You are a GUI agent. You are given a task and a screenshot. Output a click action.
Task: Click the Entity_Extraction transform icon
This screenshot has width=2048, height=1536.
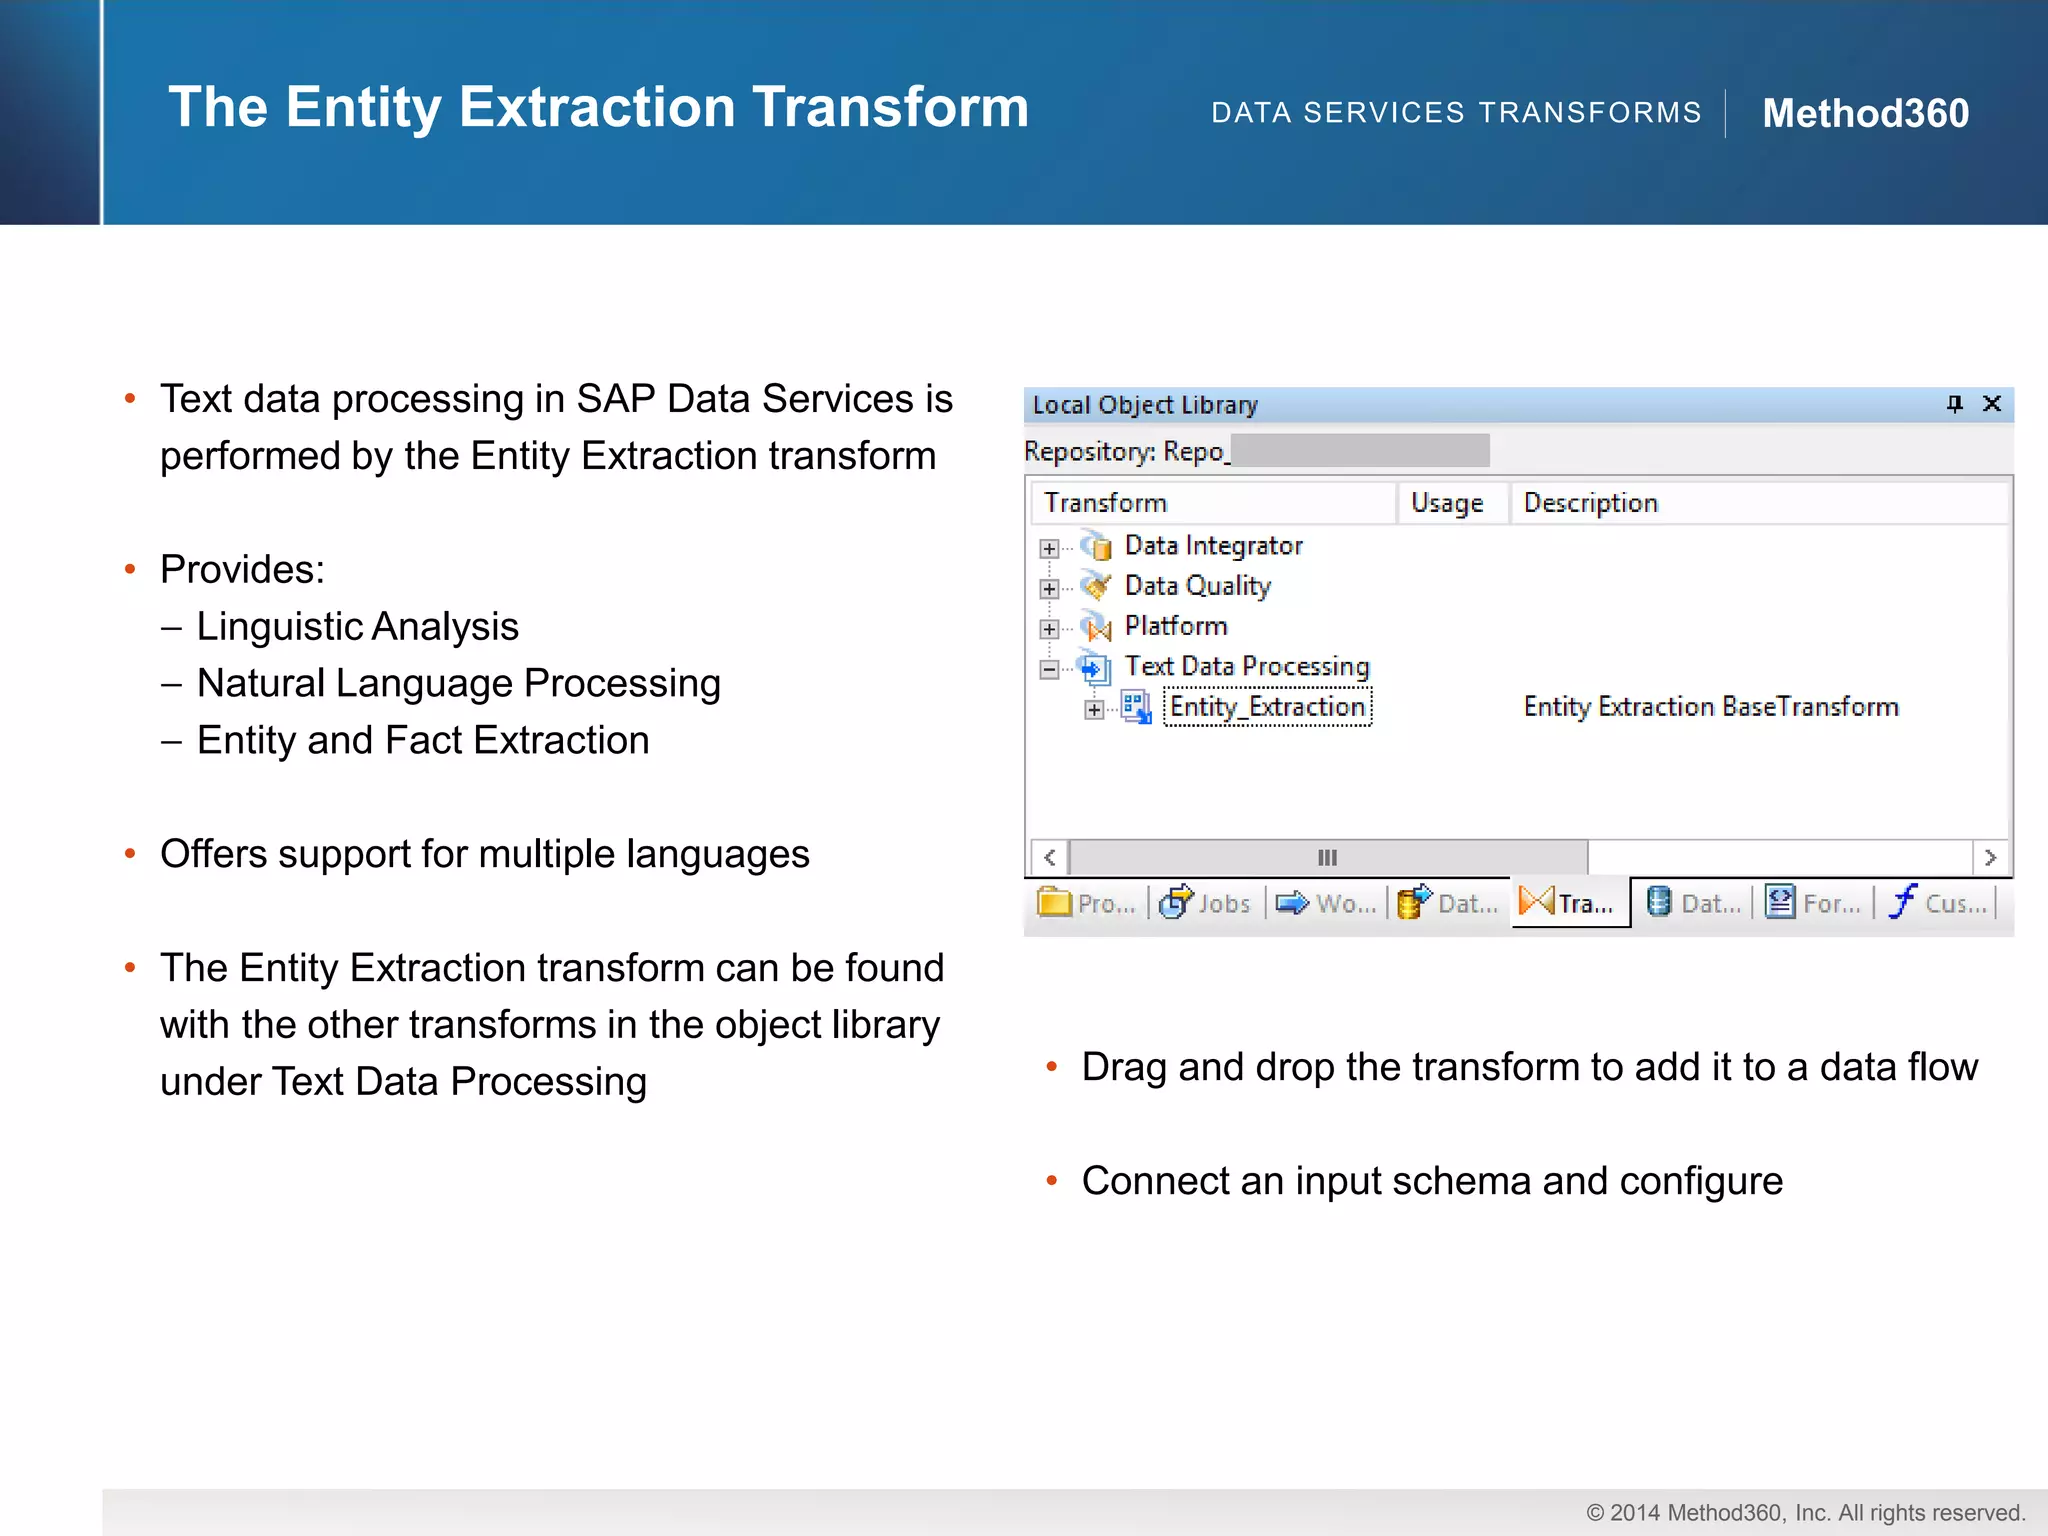click(x=1136, y=708)
